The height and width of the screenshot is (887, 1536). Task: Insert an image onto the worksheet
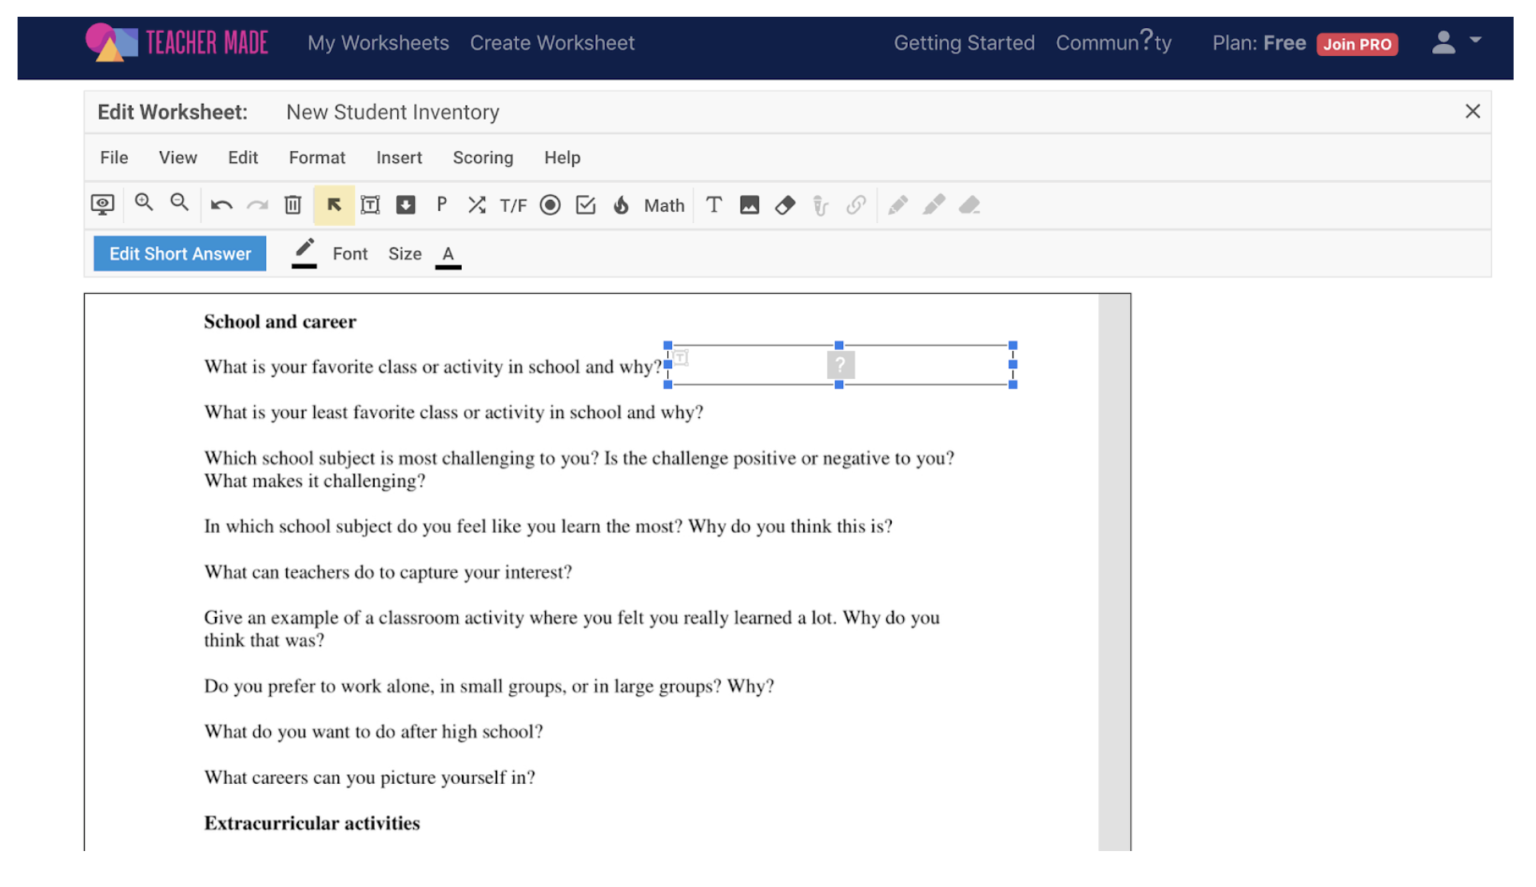[749, 205]
